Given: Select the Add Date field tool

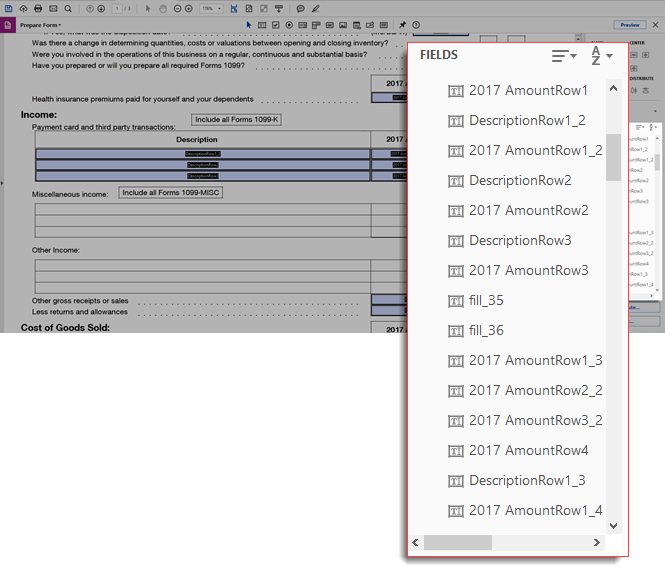Looking at the screenshot, I should (357, 25).
